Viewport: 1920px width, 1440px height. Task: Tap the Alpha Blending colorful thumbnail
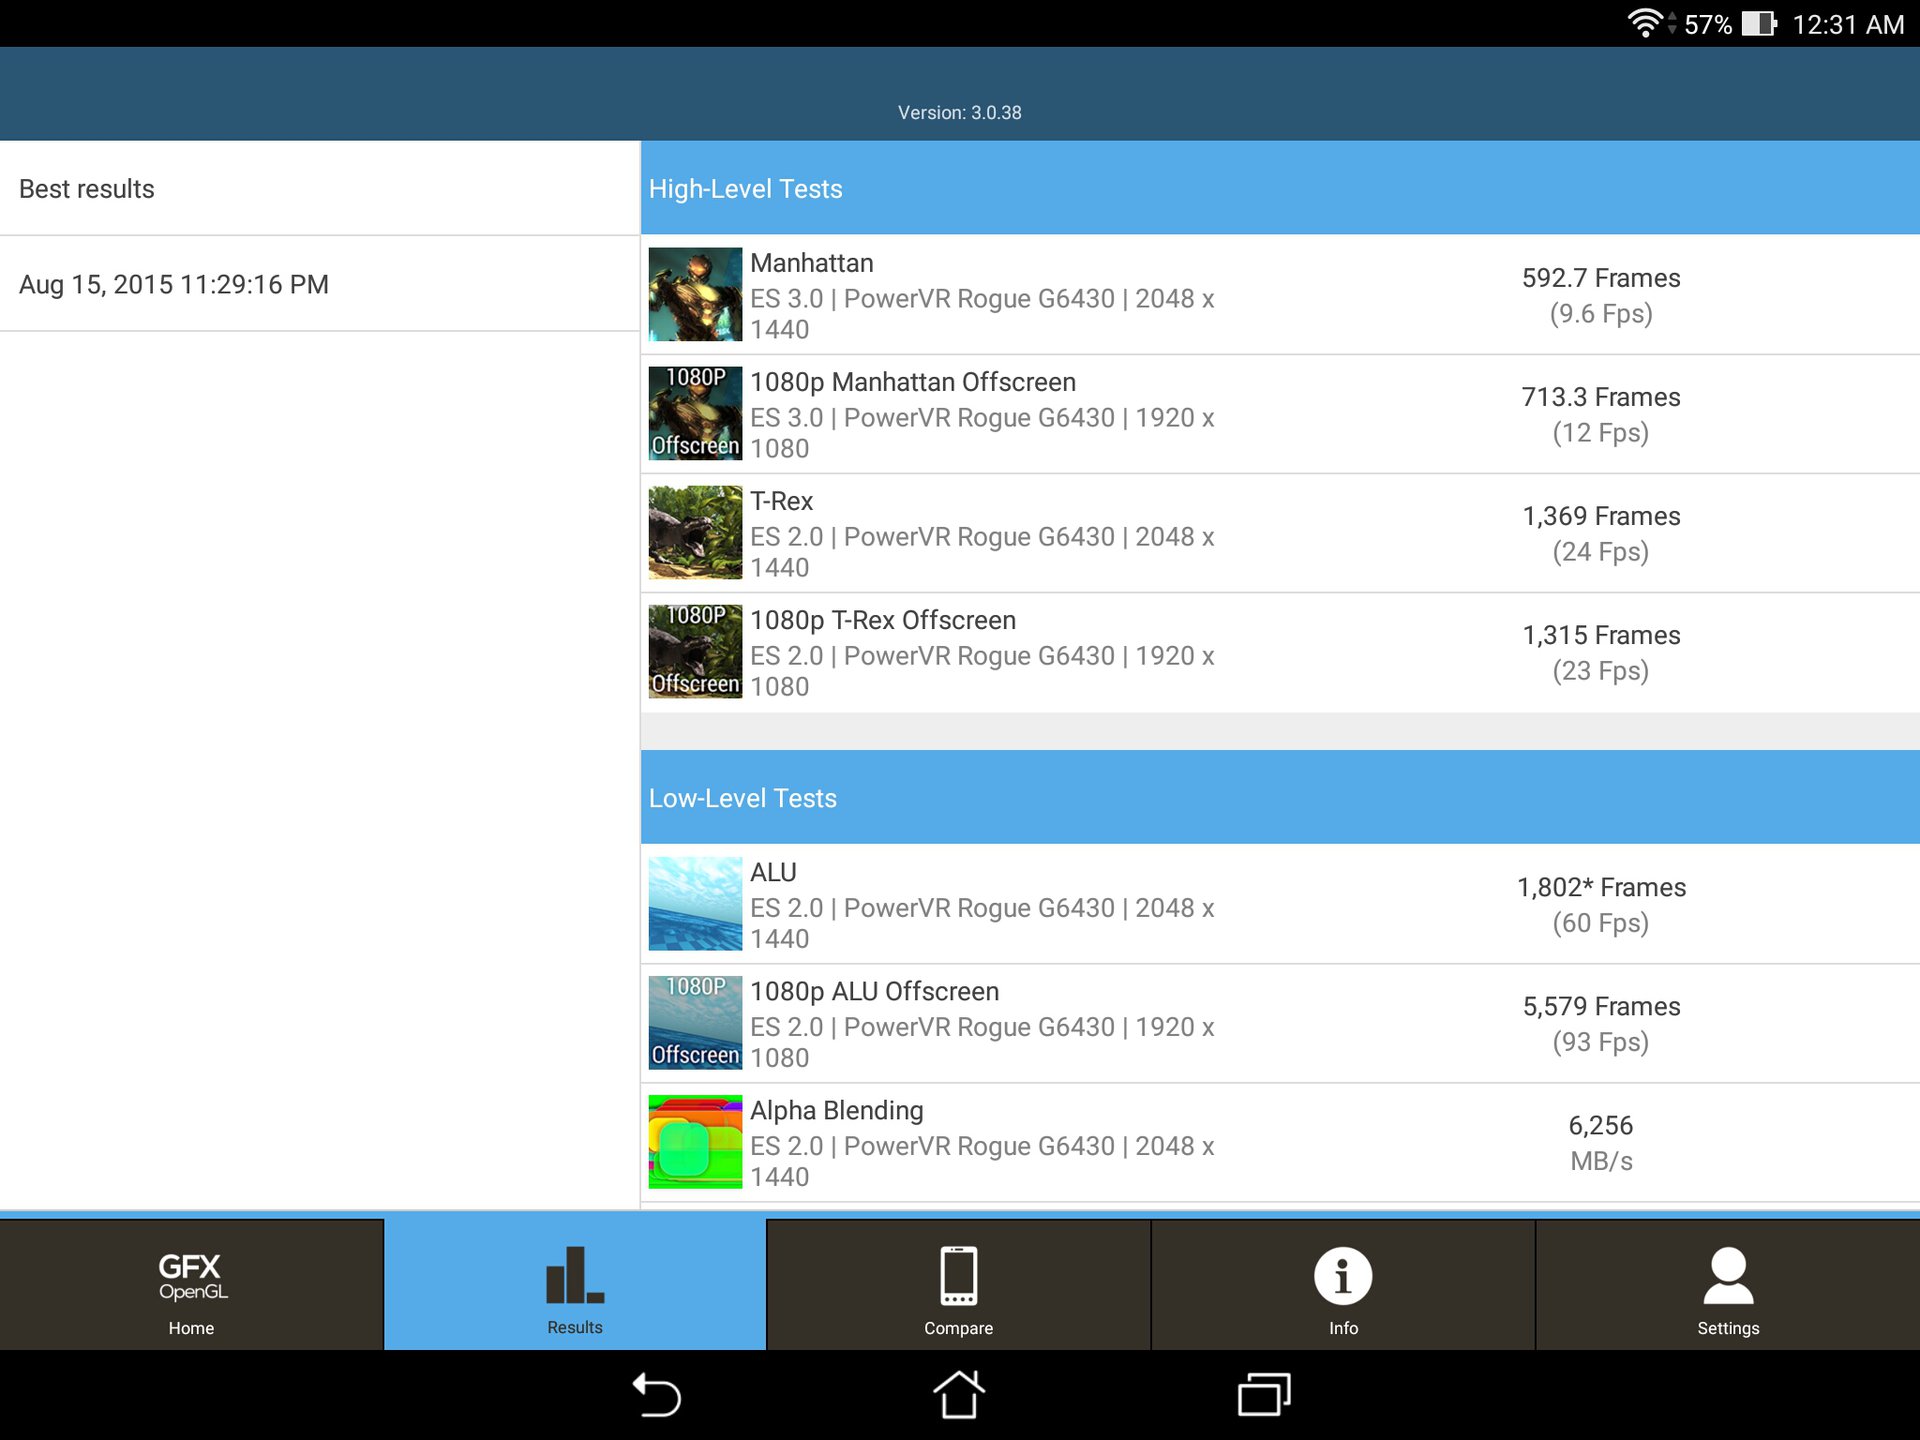[695, 1142]
